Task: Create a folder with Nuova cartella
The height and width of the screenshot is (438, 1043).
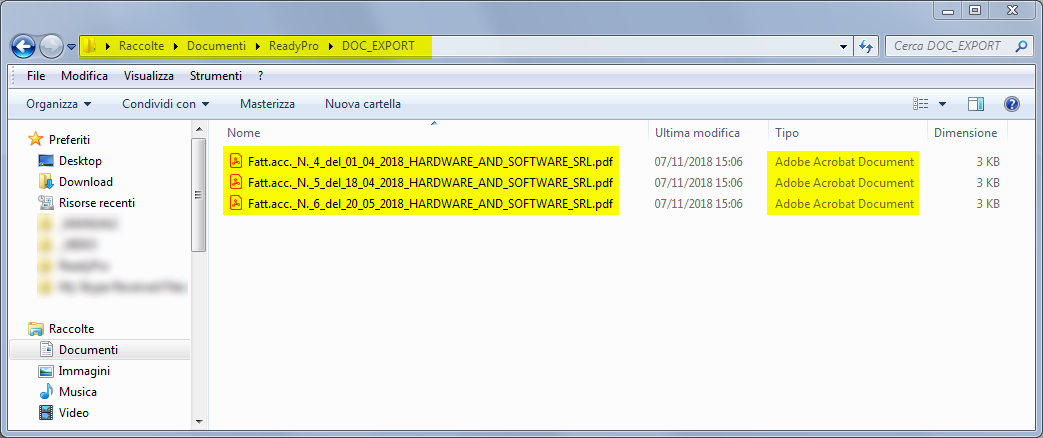Action: (x=363, y=104)
